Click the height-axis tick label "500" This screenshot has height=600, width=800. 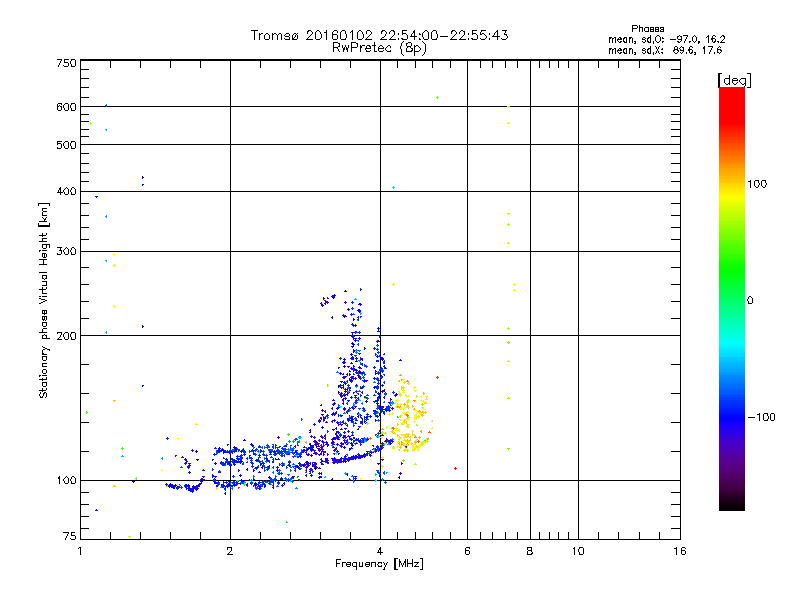tap(66, 145)
